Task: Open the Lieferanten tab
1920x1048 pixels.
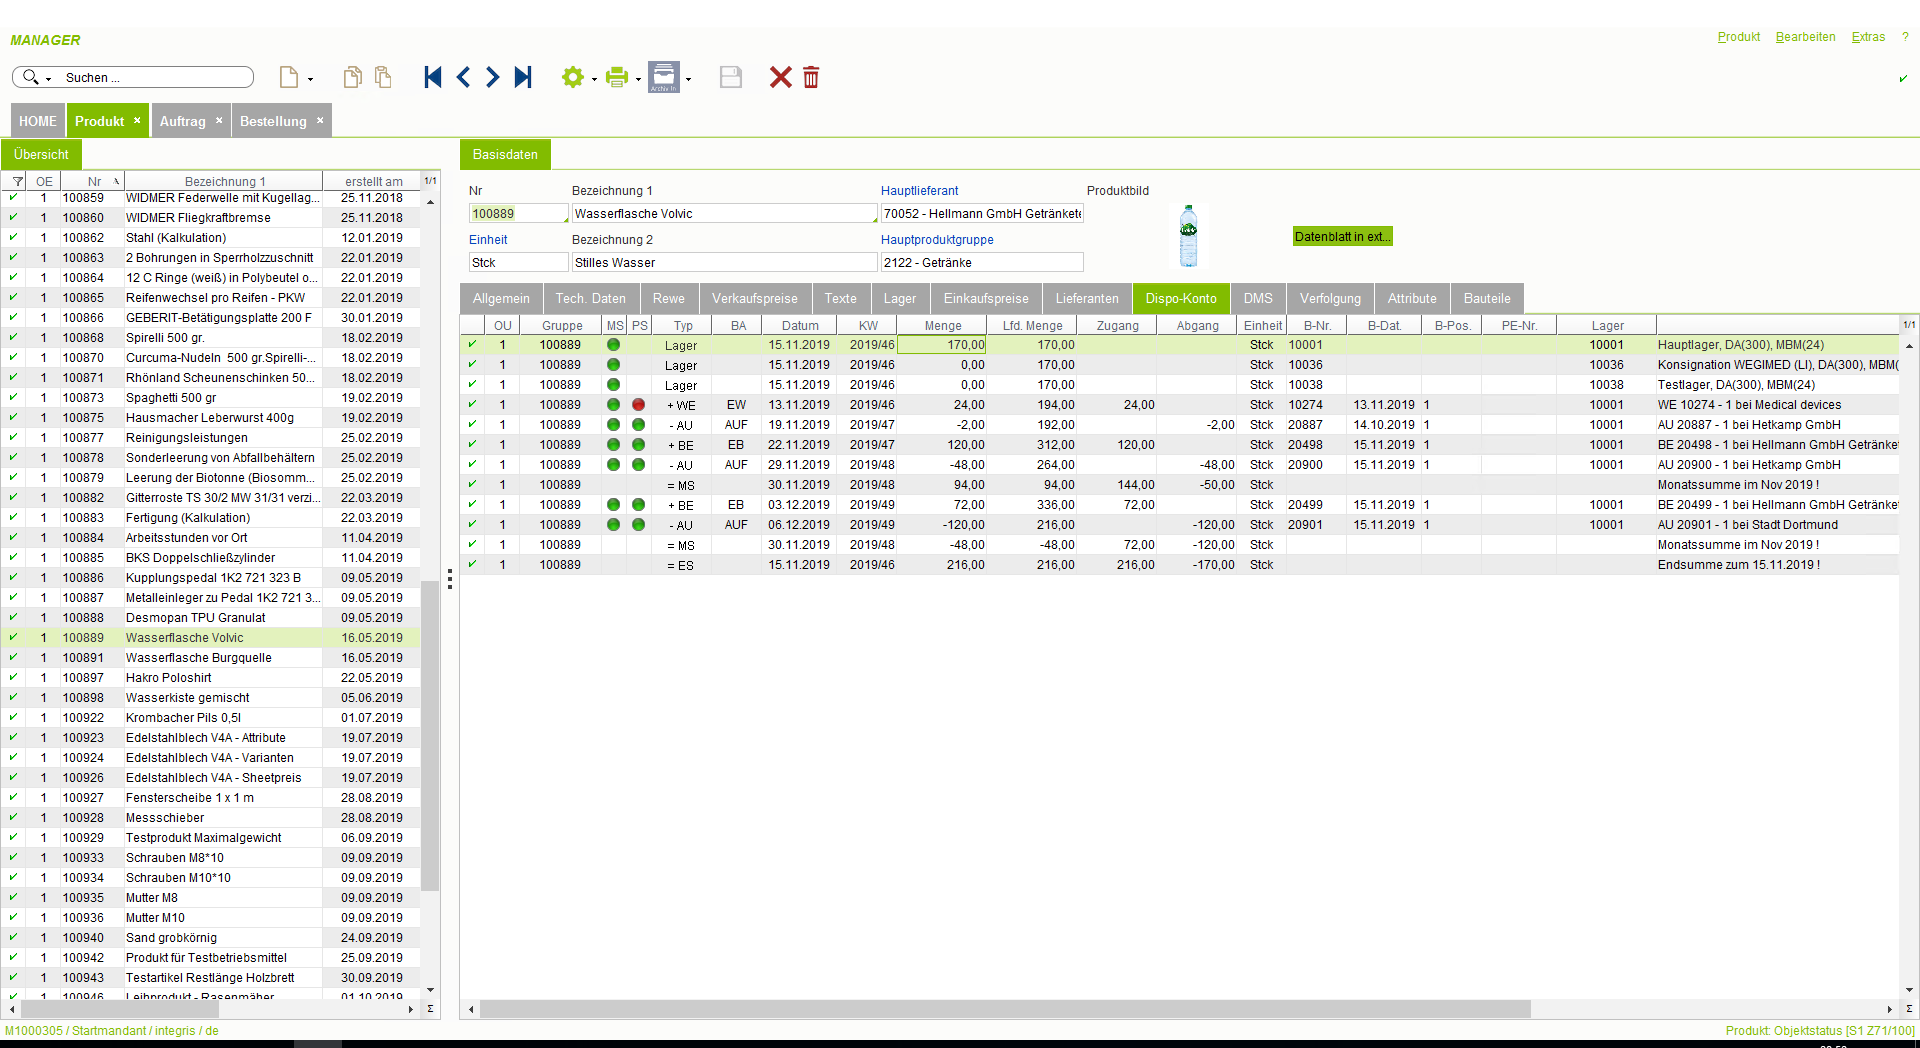Action: (1087, 298)
